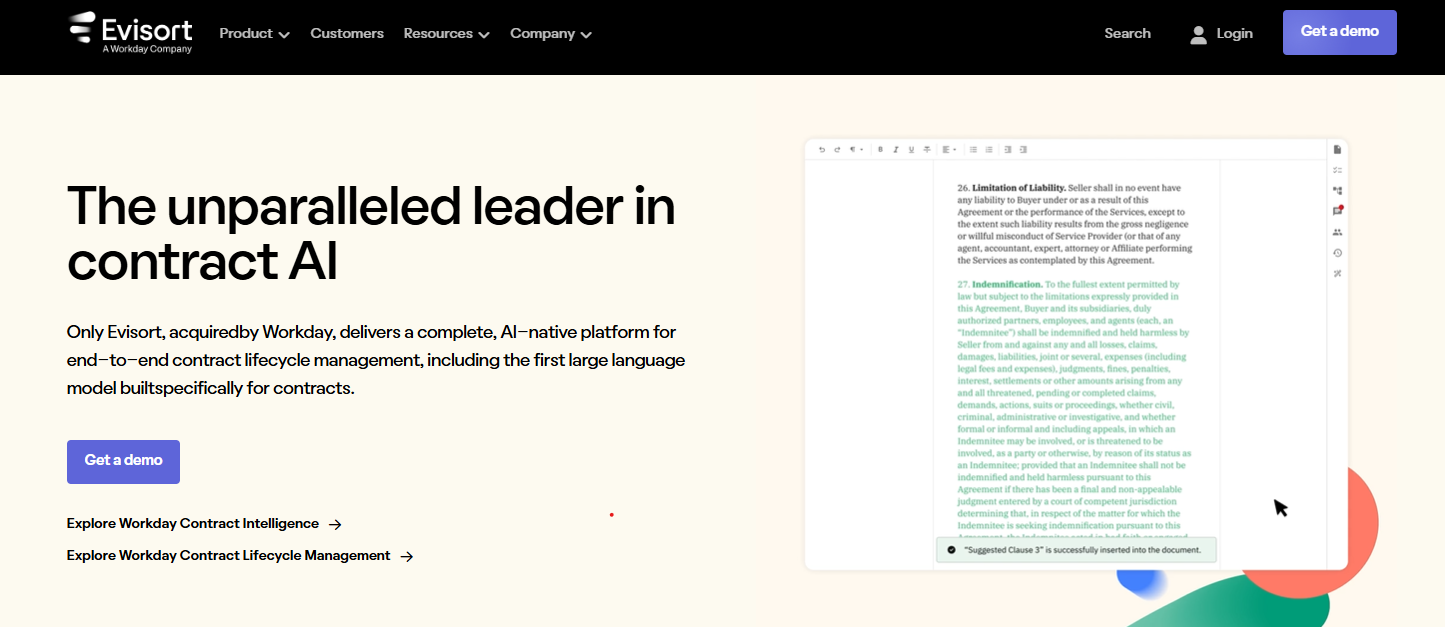Click Get a demo in the black header
Image resolution: width=1445 pixels, height=627 pixels.
[1339, 32]
